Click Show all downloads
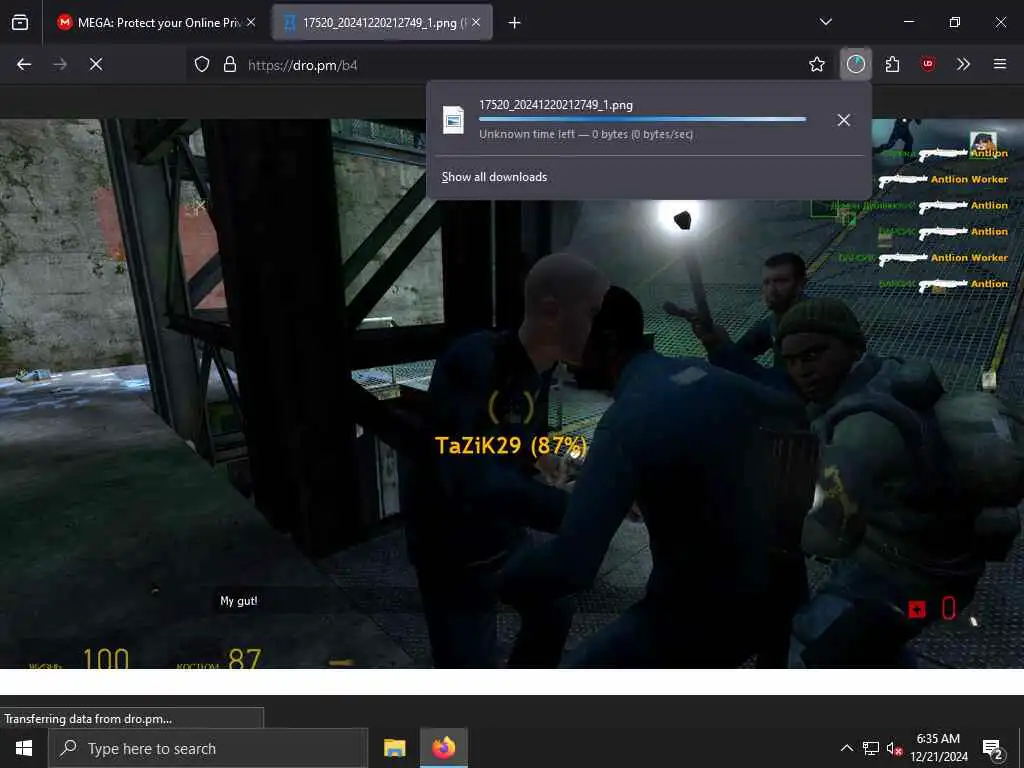This screenshot has width=1024, height=768. [494, 177]
